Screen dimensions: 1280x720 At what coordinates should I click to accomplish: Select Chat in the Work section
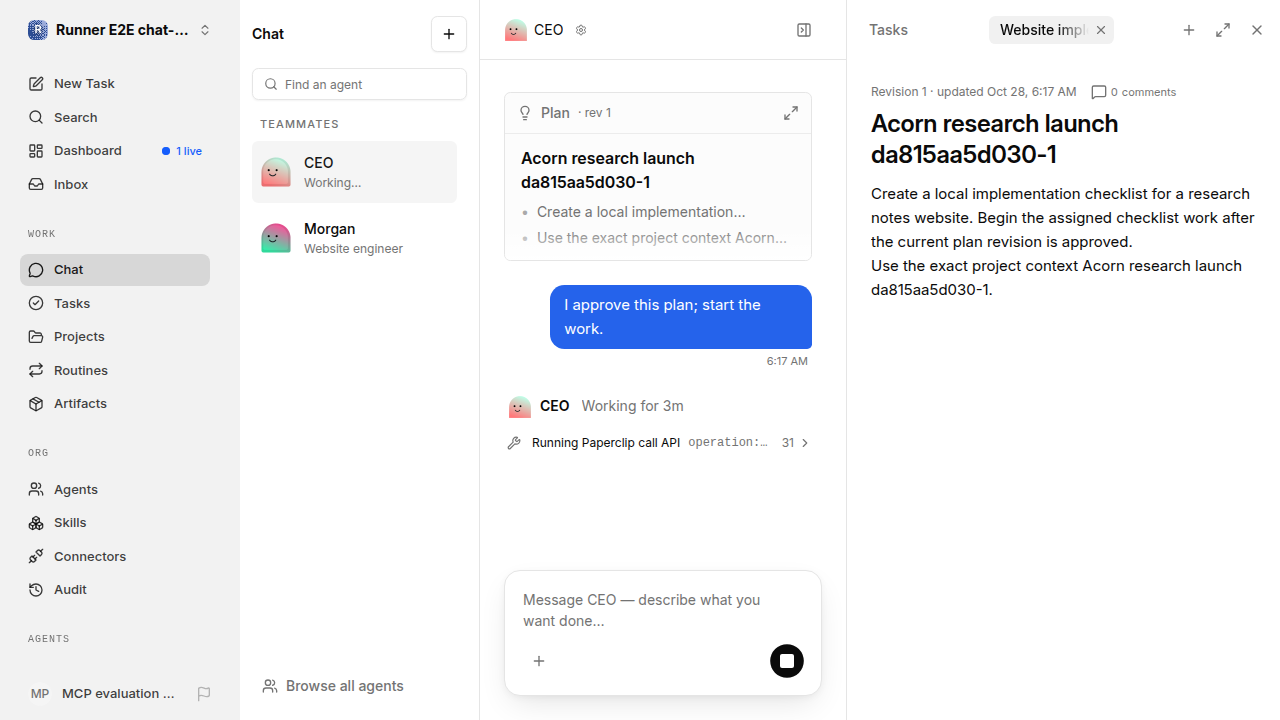(x=115, y=270)
